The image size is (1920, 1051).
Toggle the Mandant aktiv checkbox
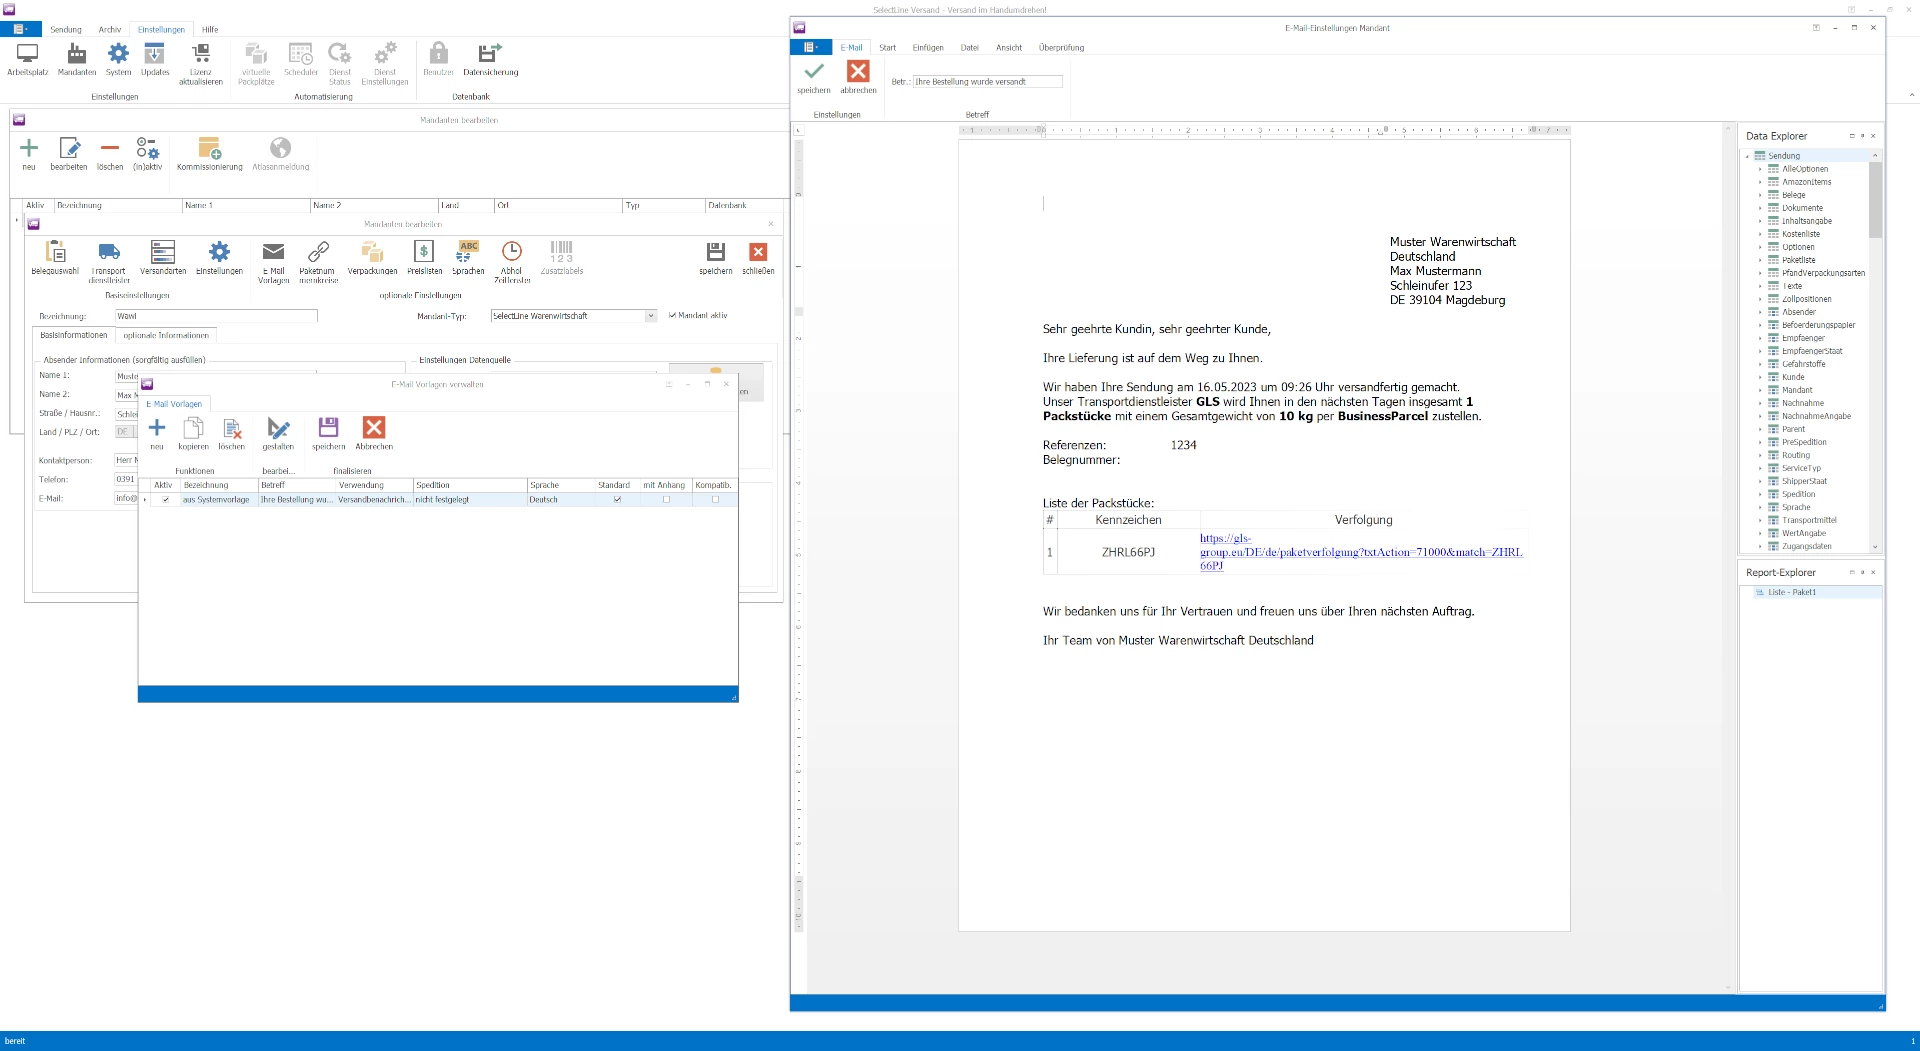[673, 316]
